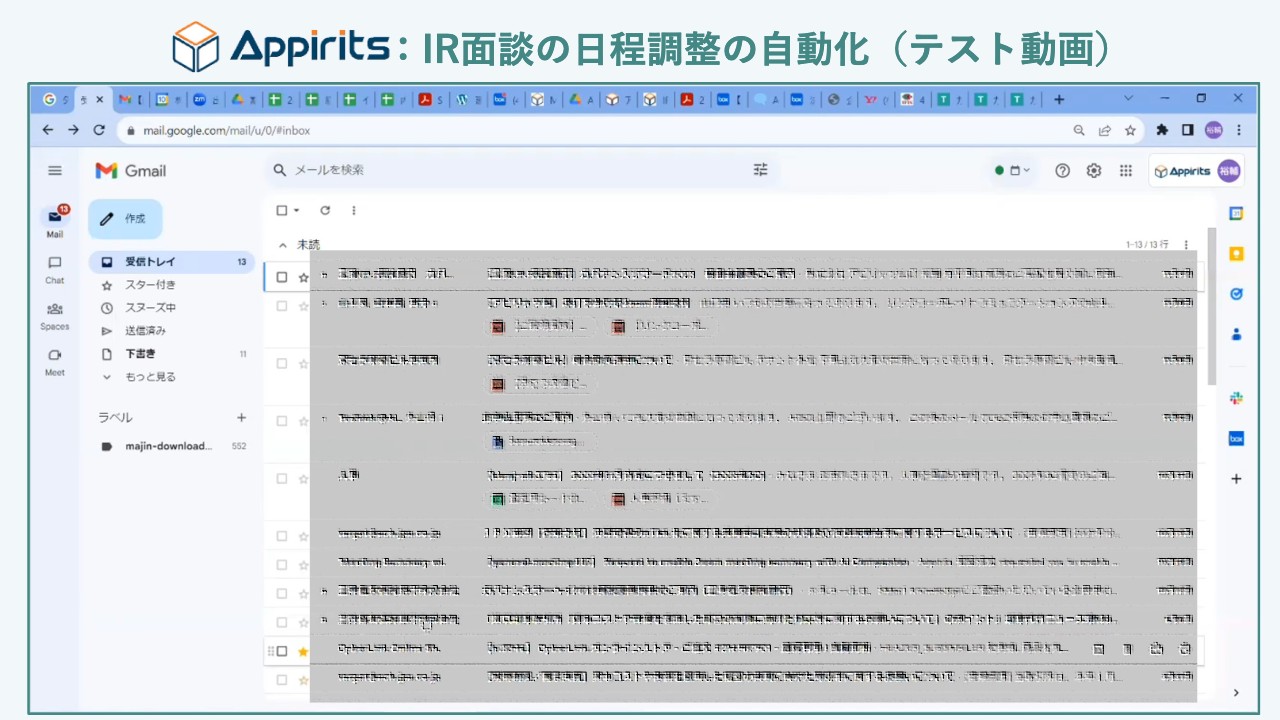
Task: Open Box add-on in side panel
Action: [x=1236, y=439]
